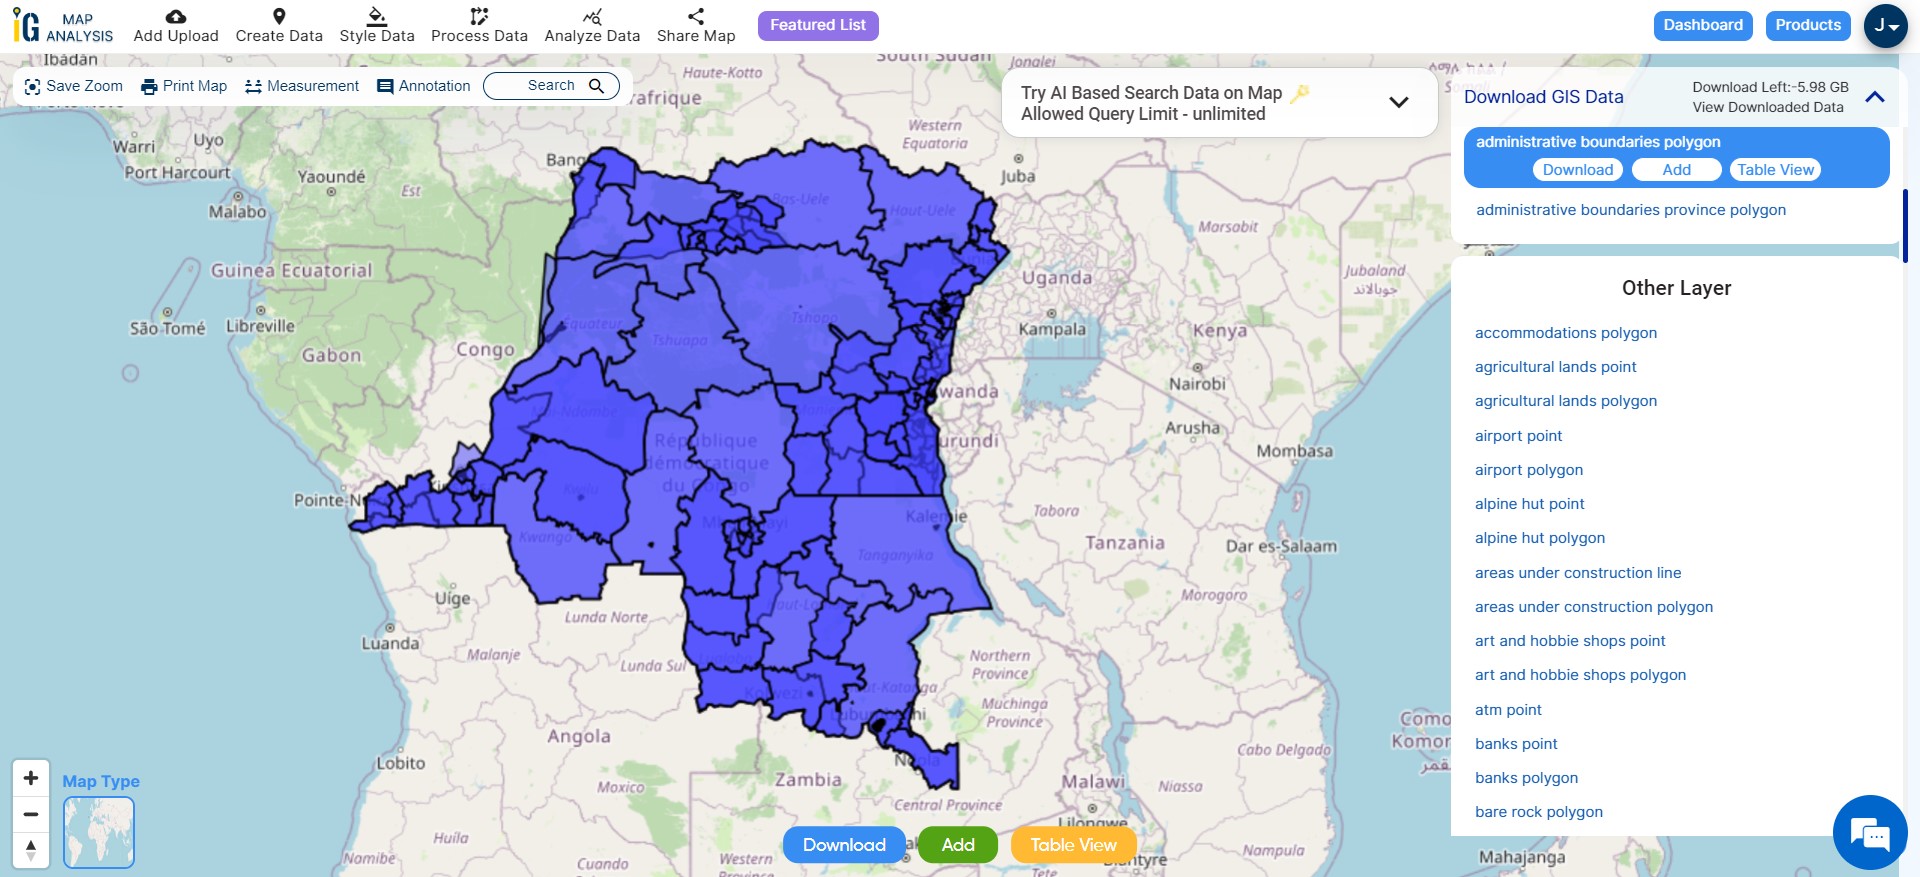Select banks polygon layer
Viewport: 1920px width, 877px height.
[x=1526, y=778]
